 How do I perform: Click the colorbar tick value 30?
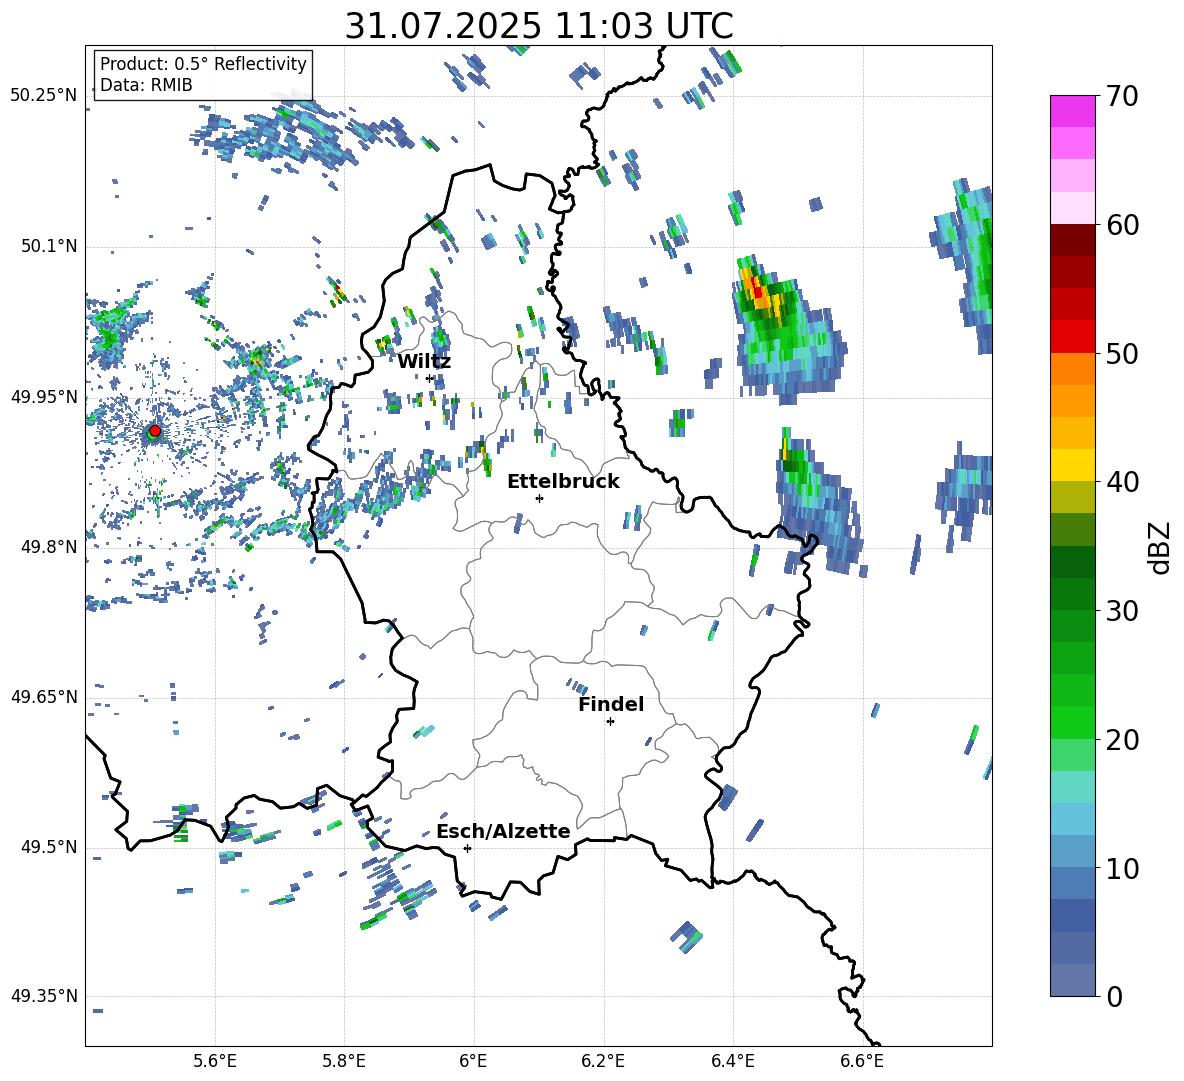(x=1122, y=610)
